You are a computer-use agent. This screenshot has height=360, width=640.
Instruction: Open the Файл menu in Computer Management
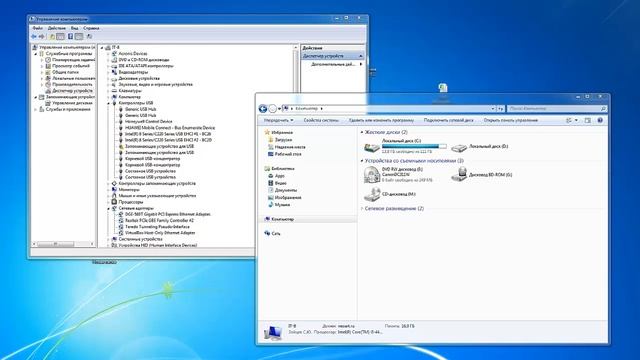tap(38, 28)
